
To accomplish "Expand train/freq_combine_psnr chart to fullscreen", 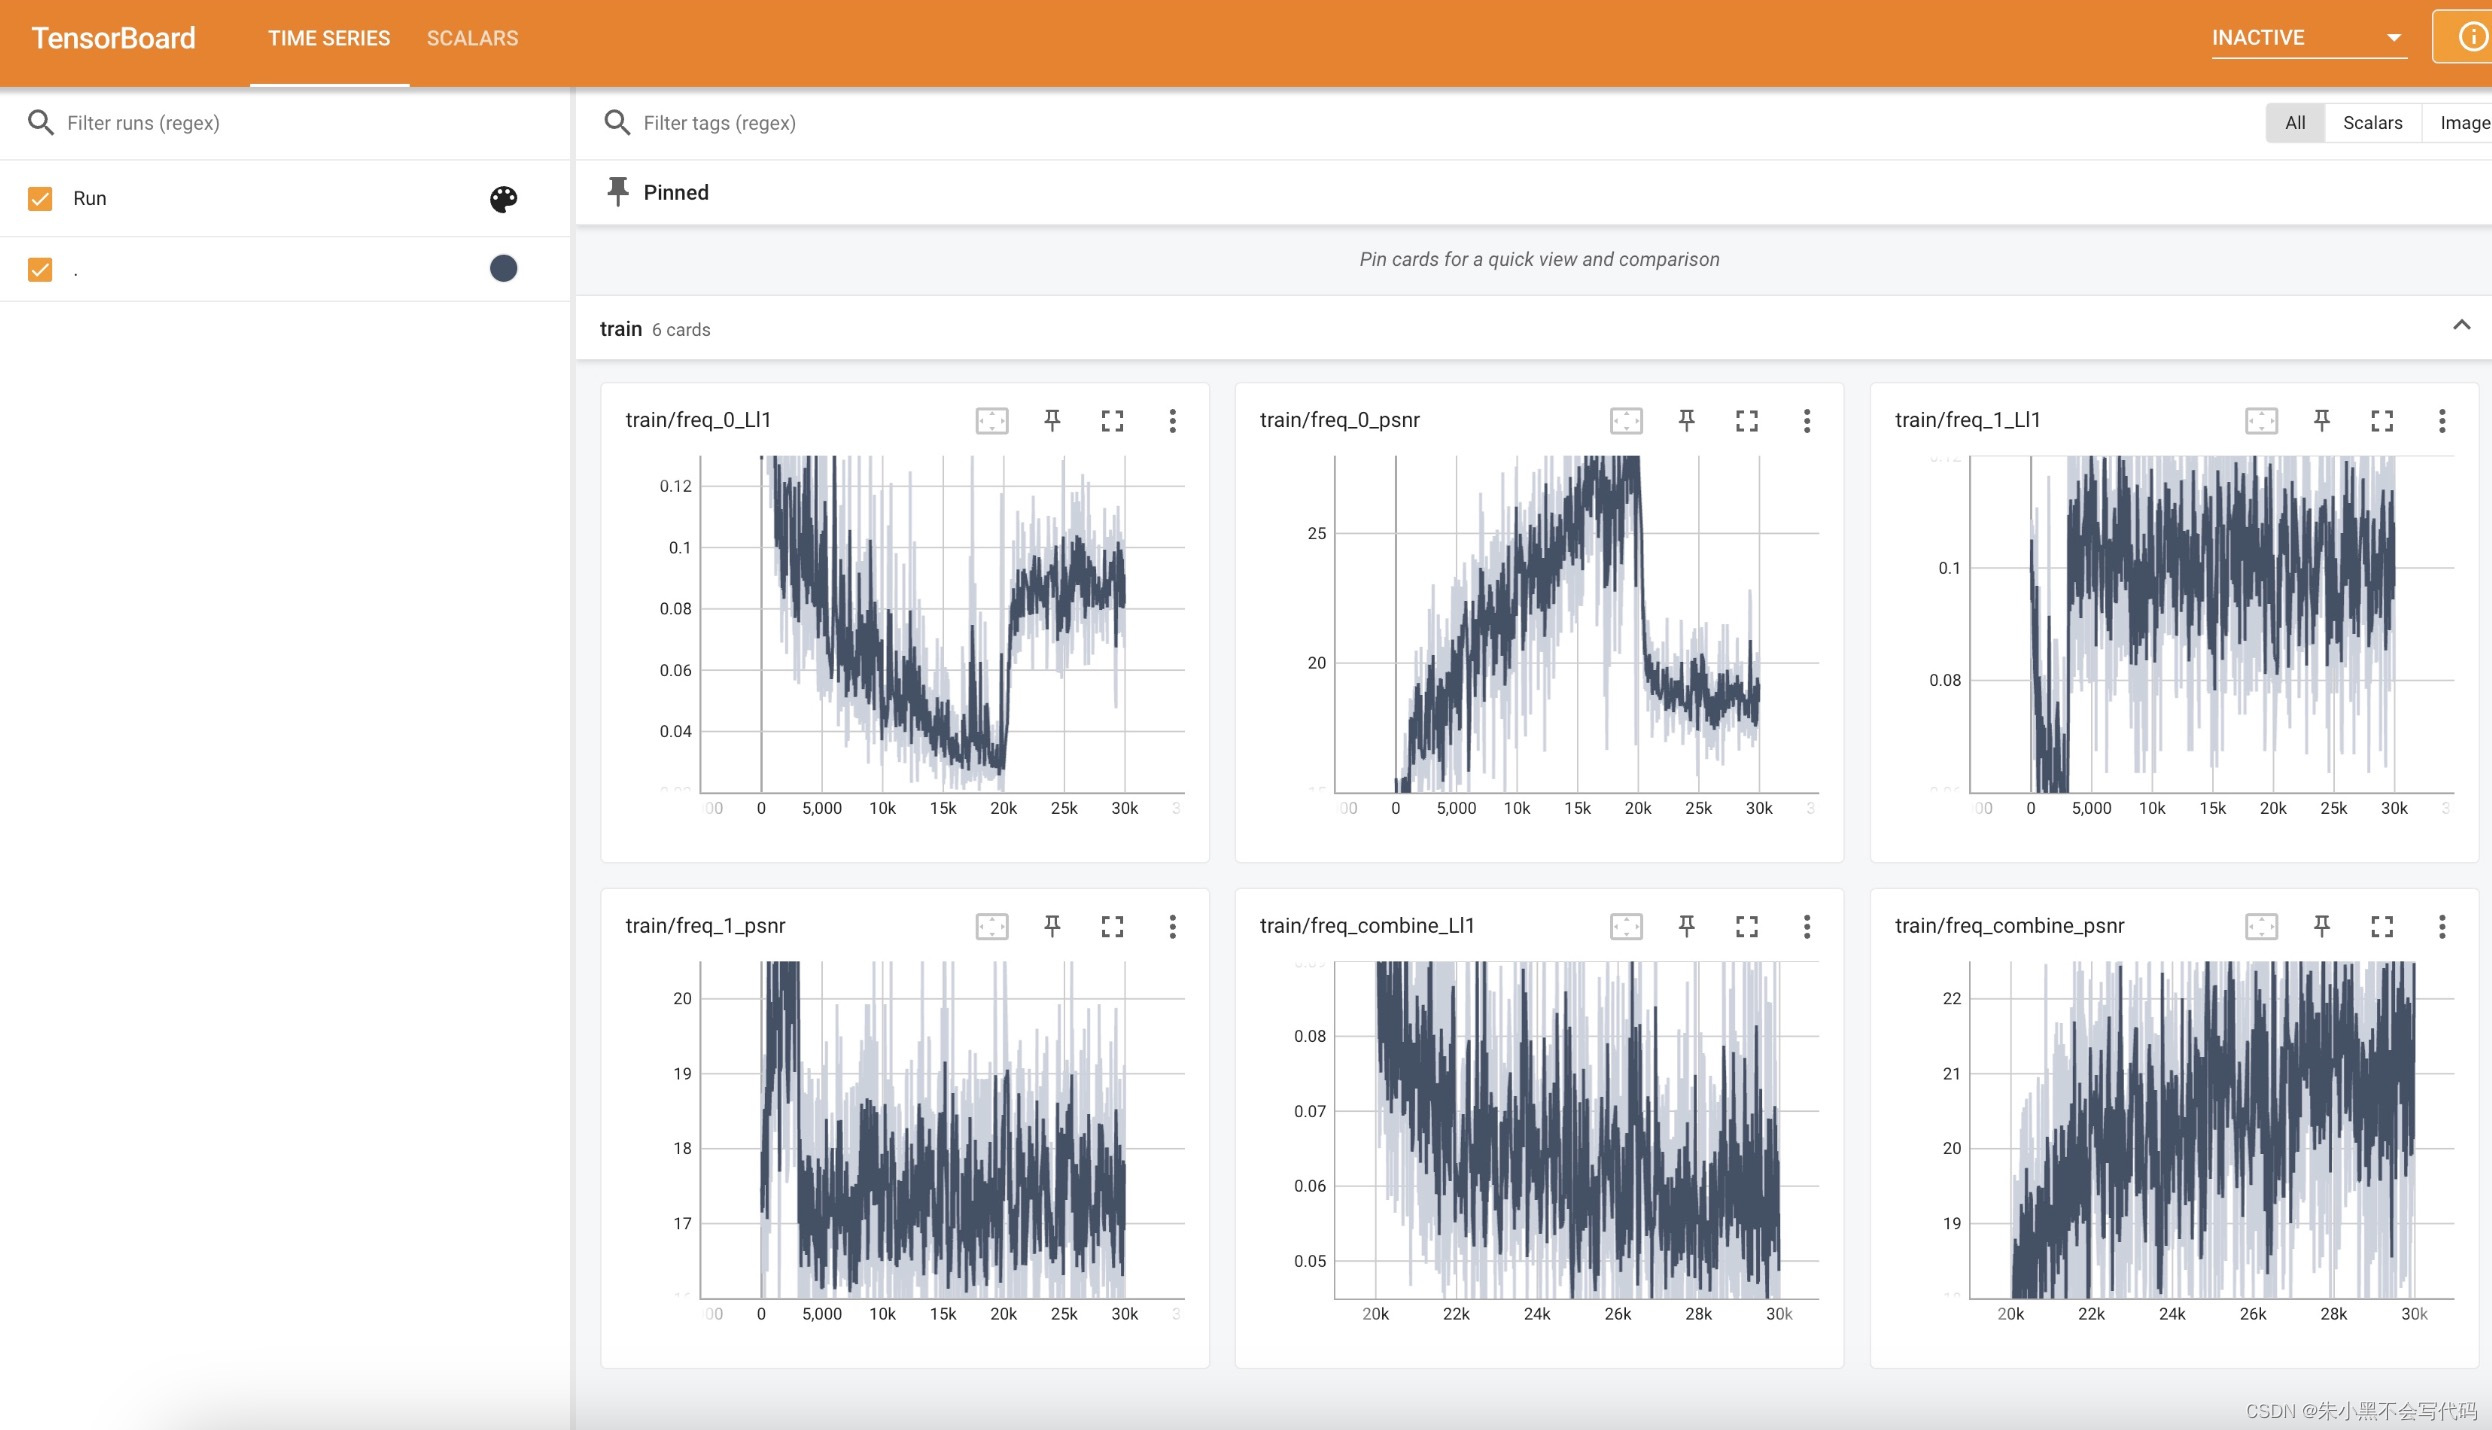I will [x=2382, y=926].
